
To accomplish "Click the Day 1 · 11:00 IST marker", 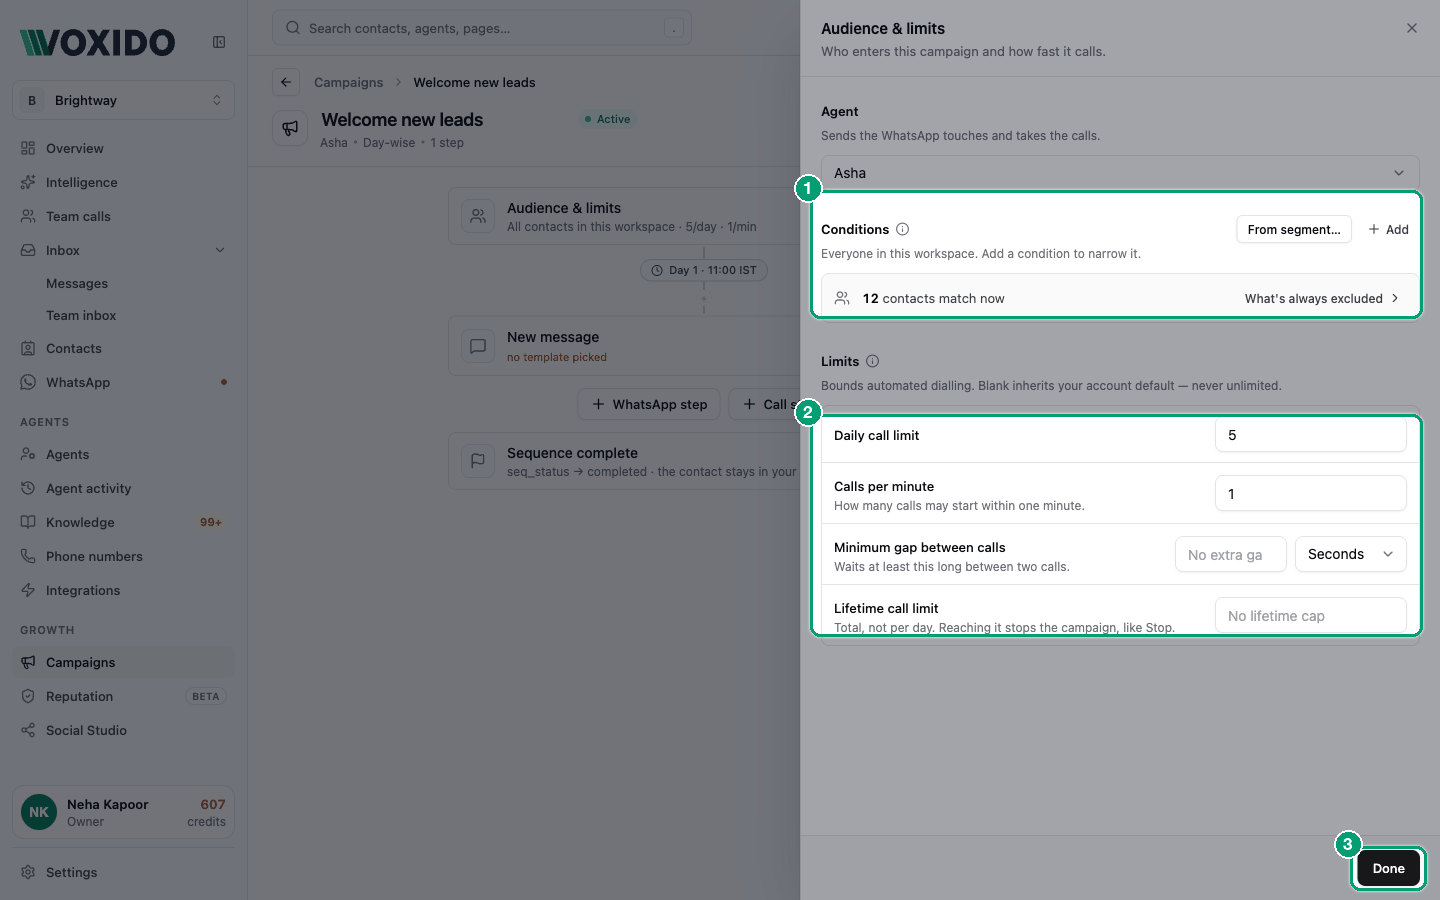I will (704, 270).
